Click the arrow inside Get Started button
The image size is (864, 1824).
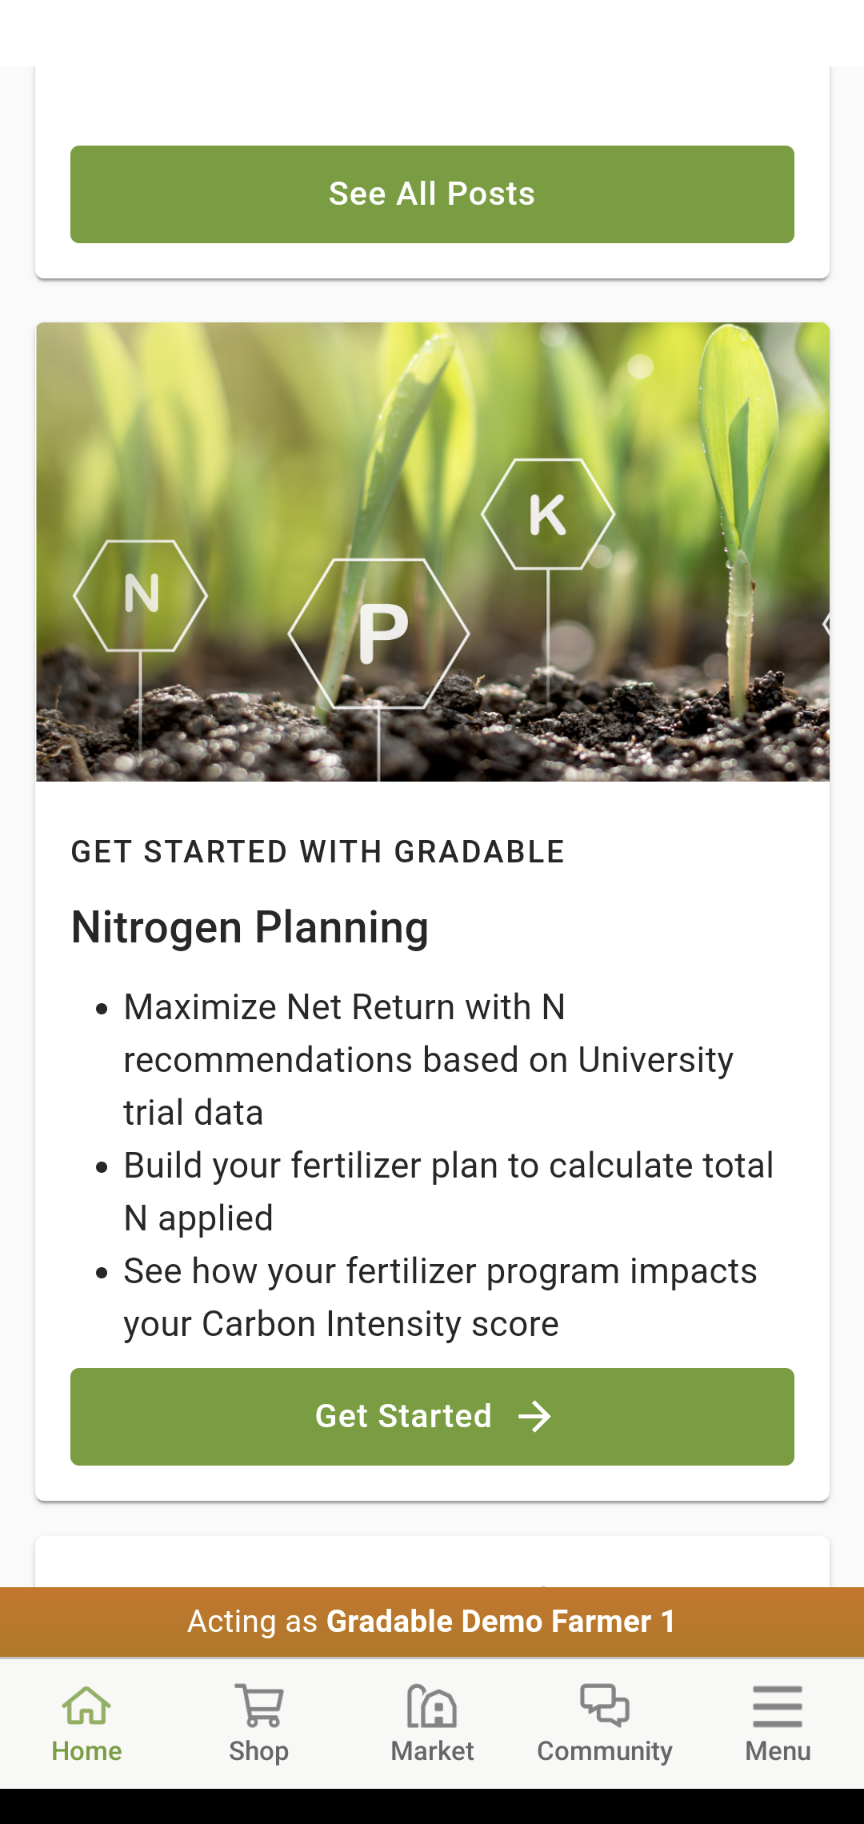point(535,1416)
